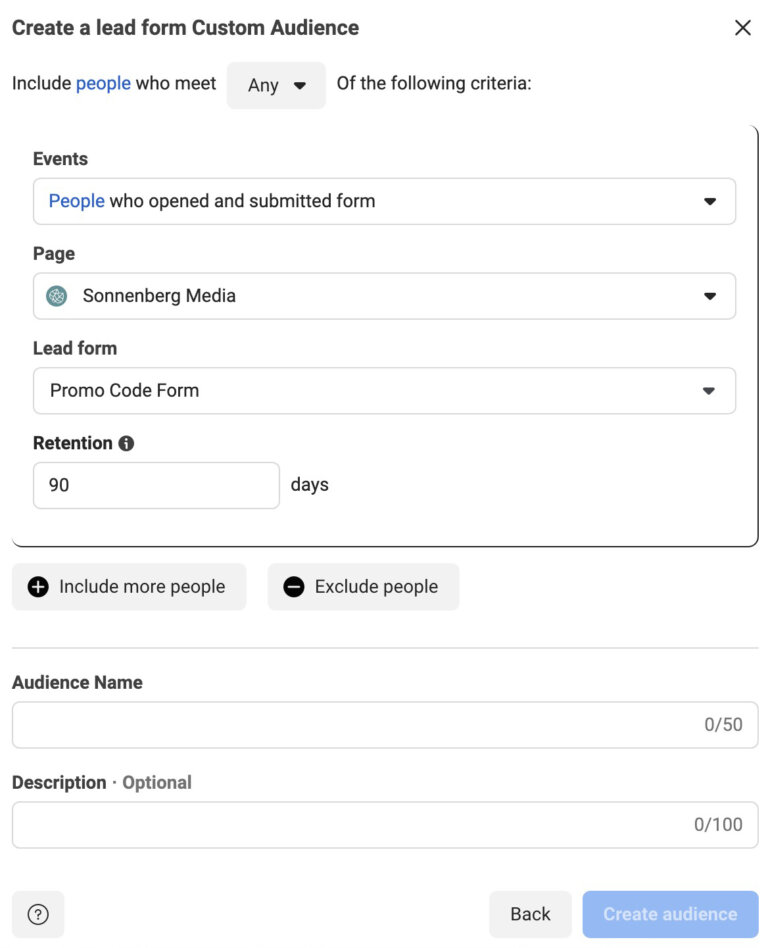Click the Retention info icon
The width and height of the screenshot is (768, 948).
[x=124, y=442]
